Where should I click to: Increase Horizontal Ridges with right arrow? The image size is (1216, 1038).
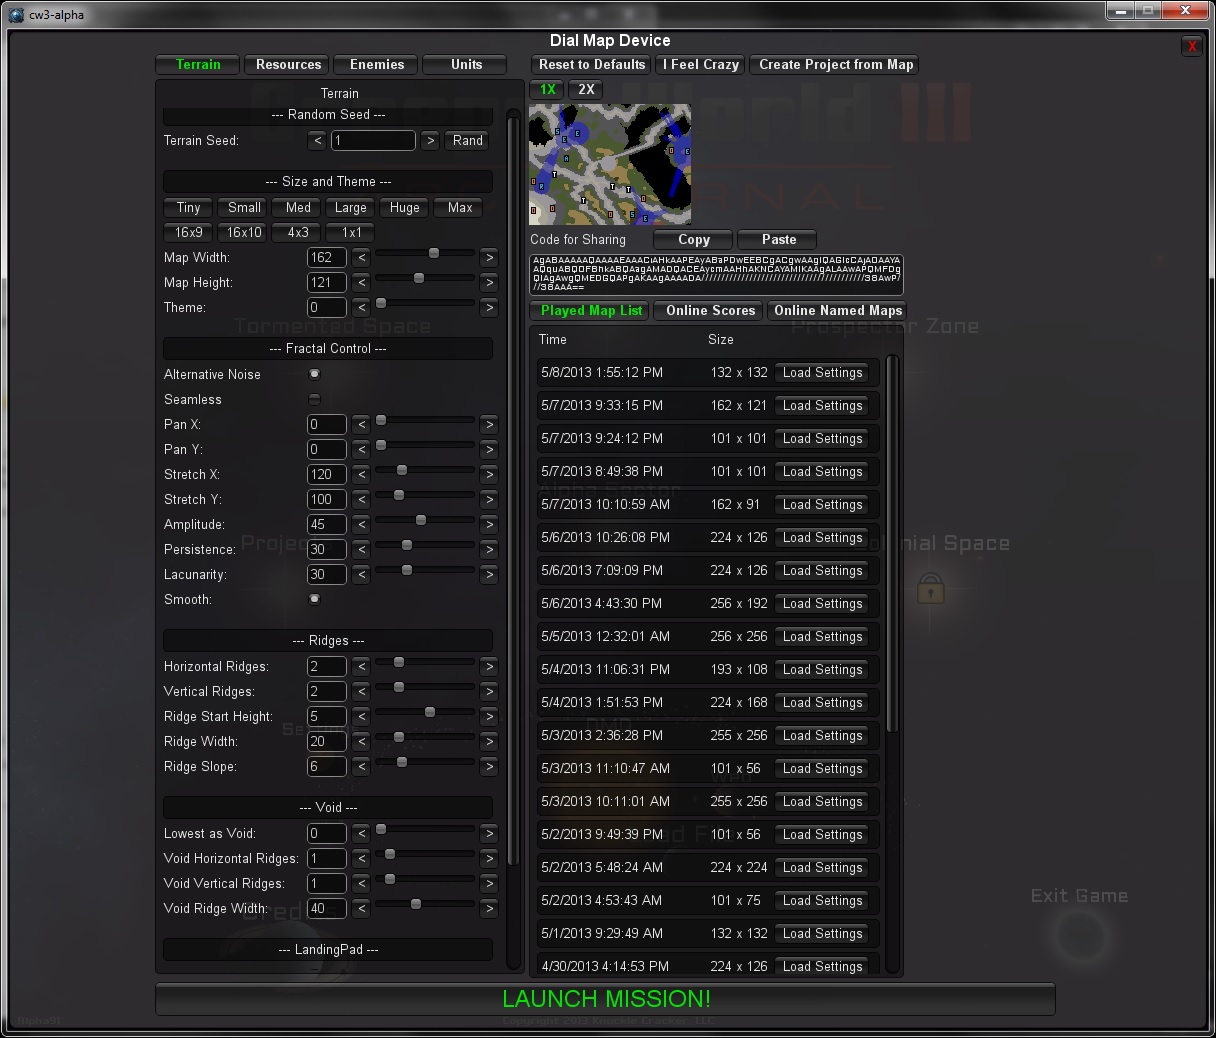[489, 667]
